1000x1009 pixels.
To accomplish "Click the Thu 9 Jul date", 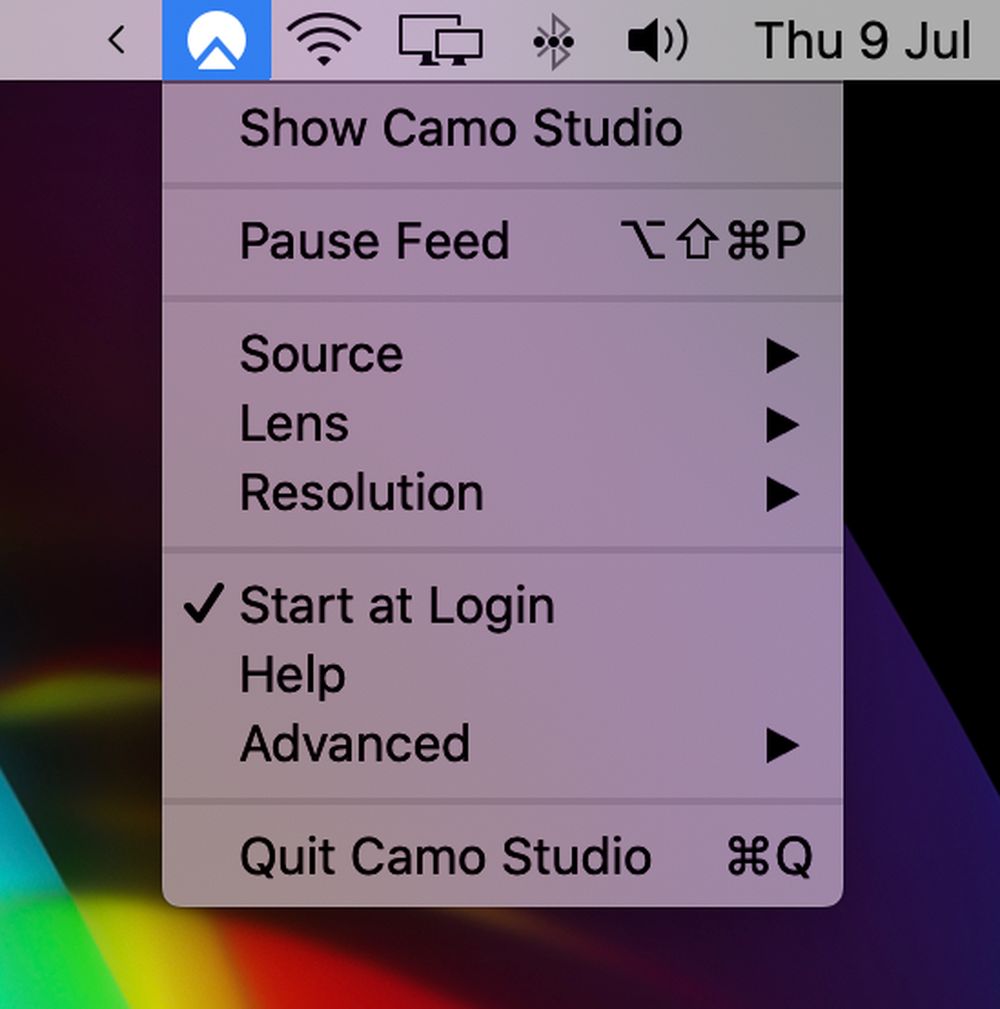I will [x=862, y=41].
